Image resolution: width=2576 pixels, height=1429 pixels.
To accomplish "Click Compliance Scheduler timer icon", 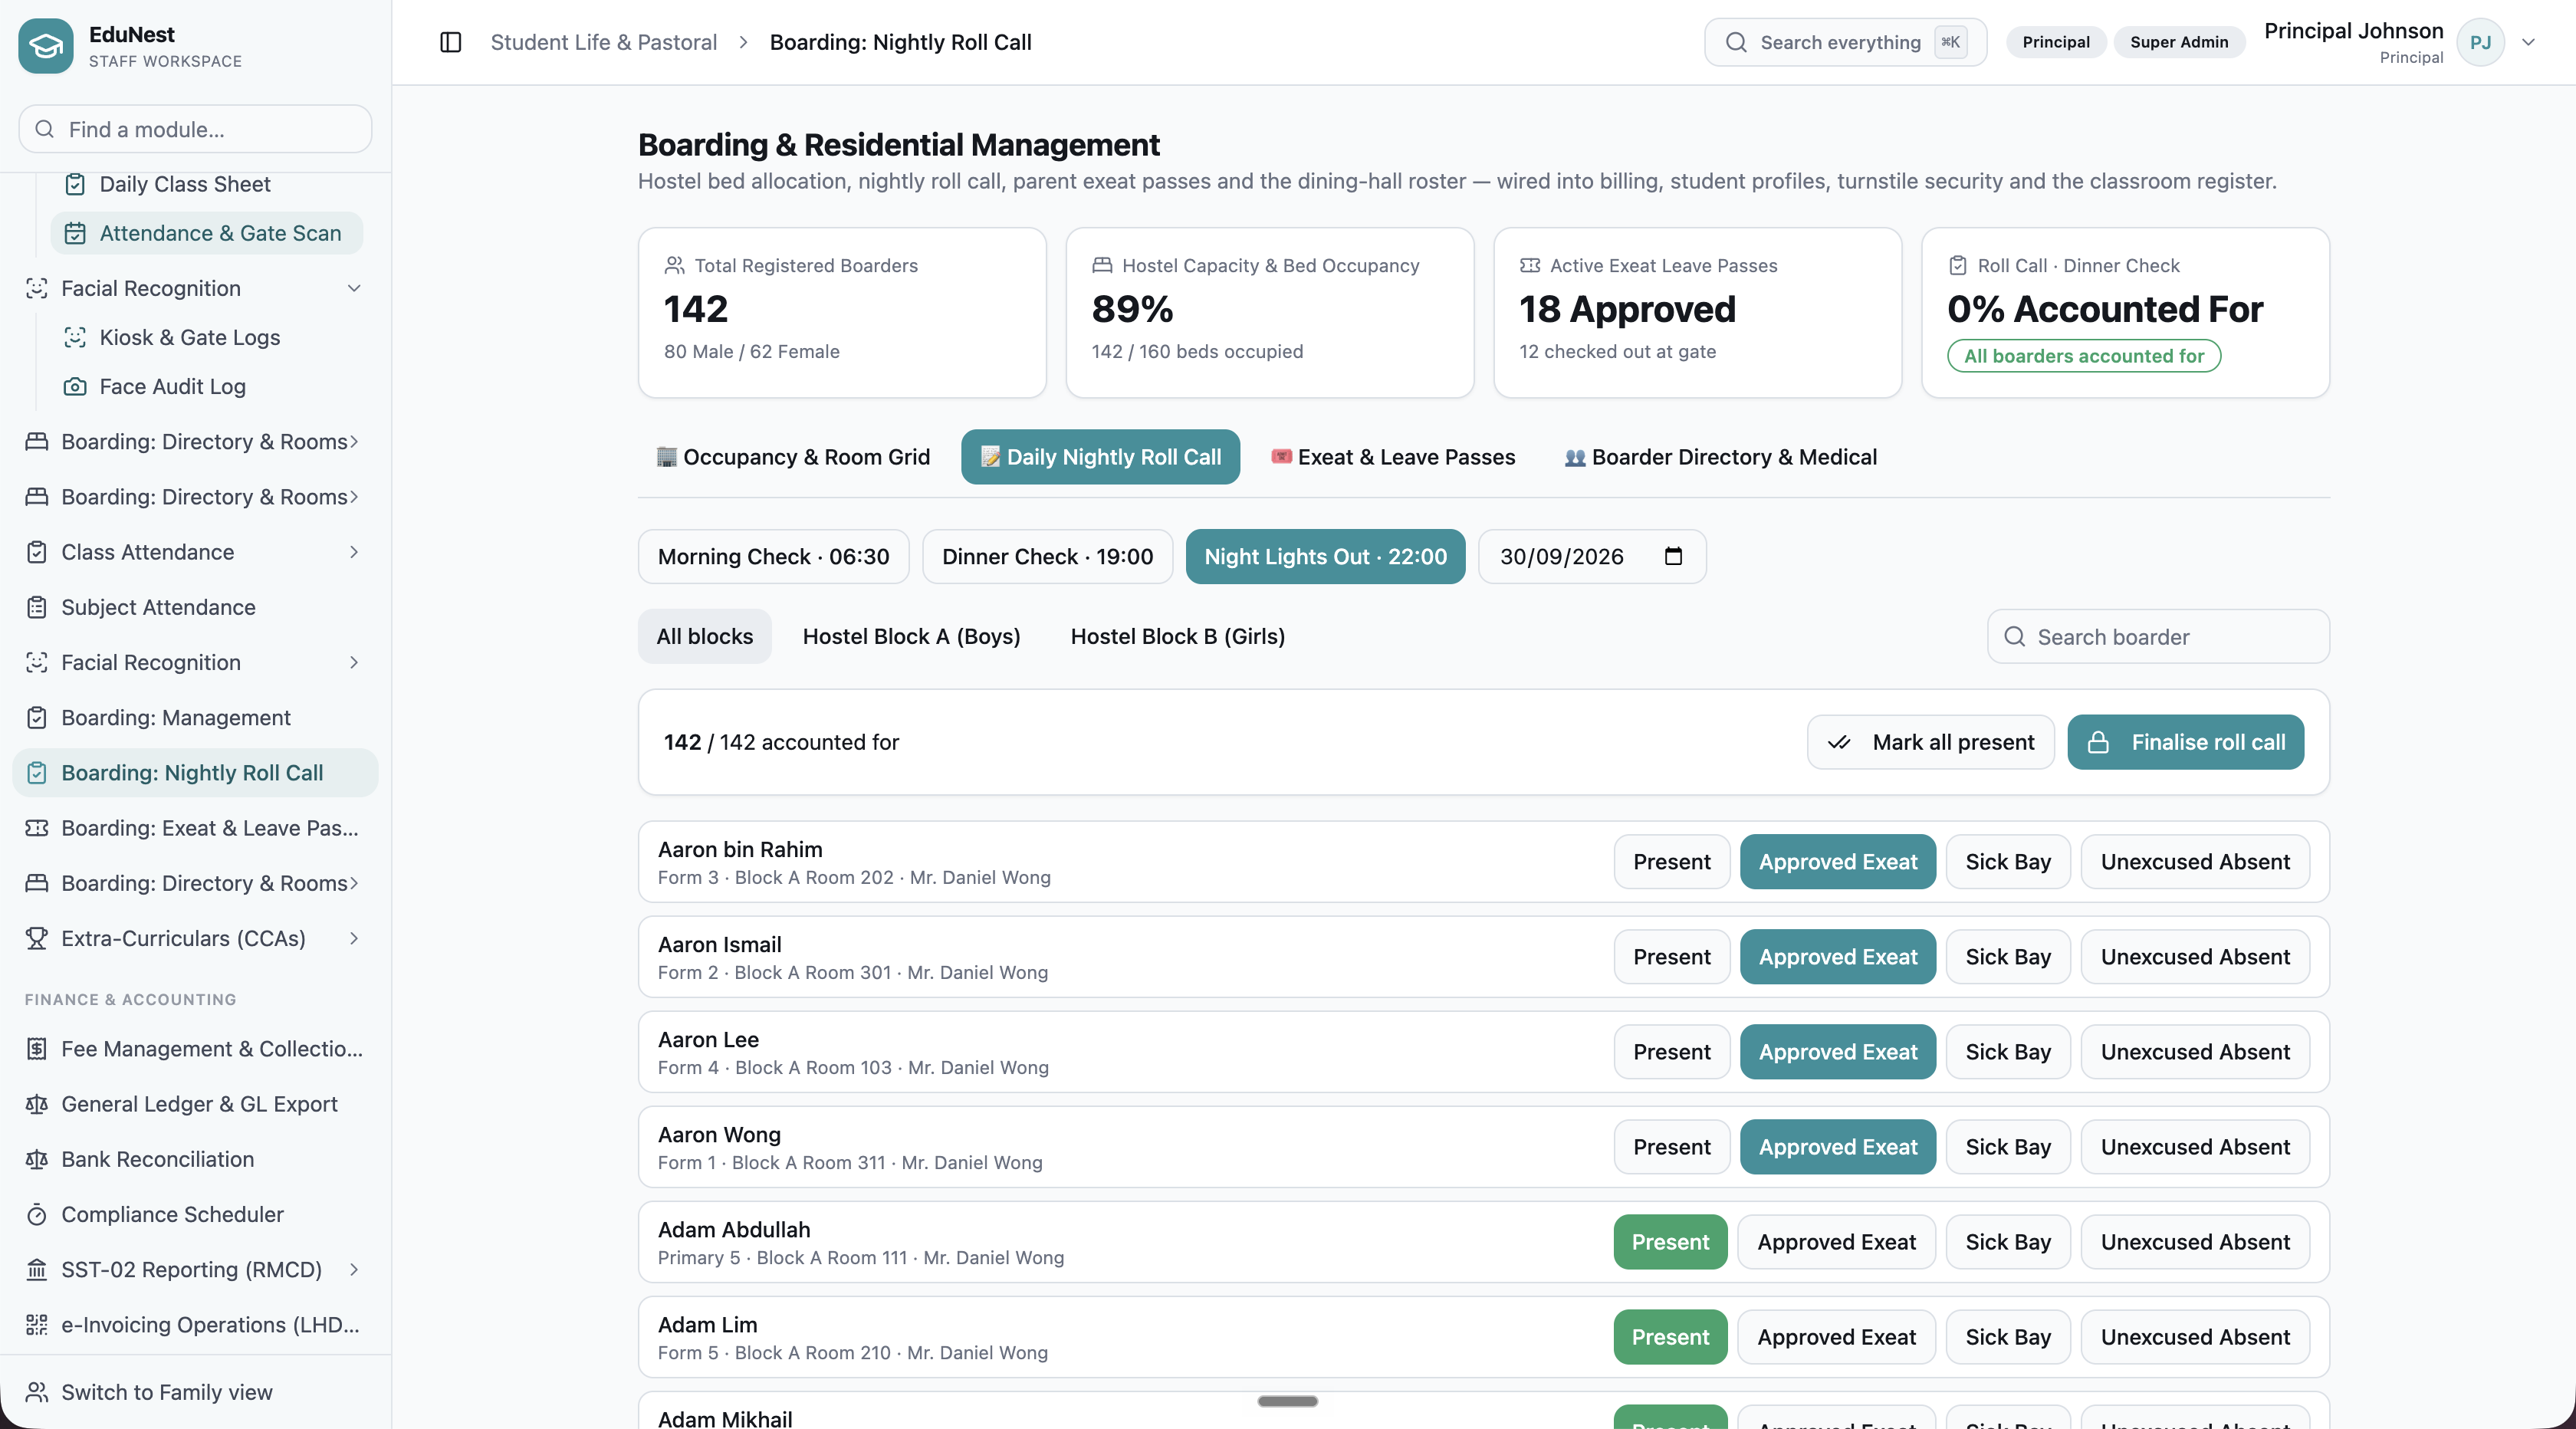I will (37, 1214).
